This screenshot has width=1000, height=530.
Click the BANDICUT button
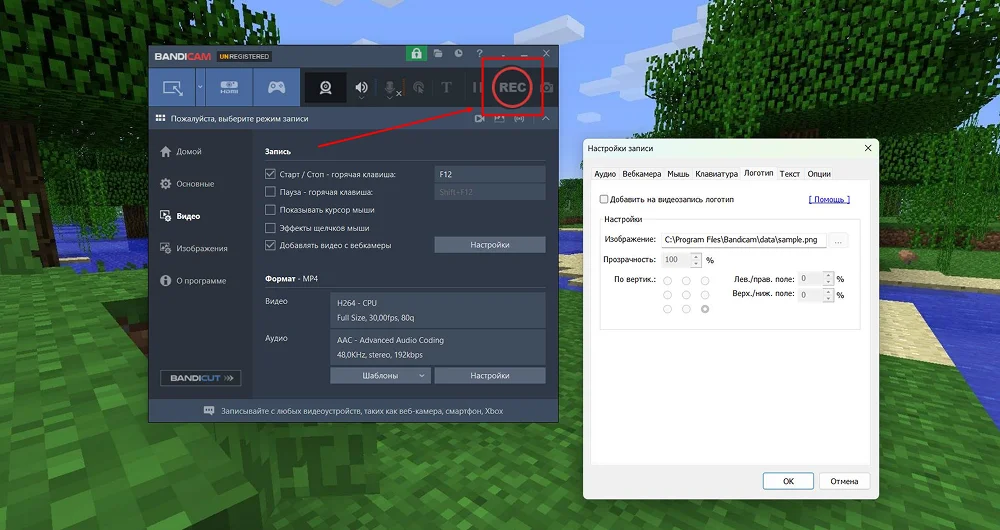[x=200, y=378]
